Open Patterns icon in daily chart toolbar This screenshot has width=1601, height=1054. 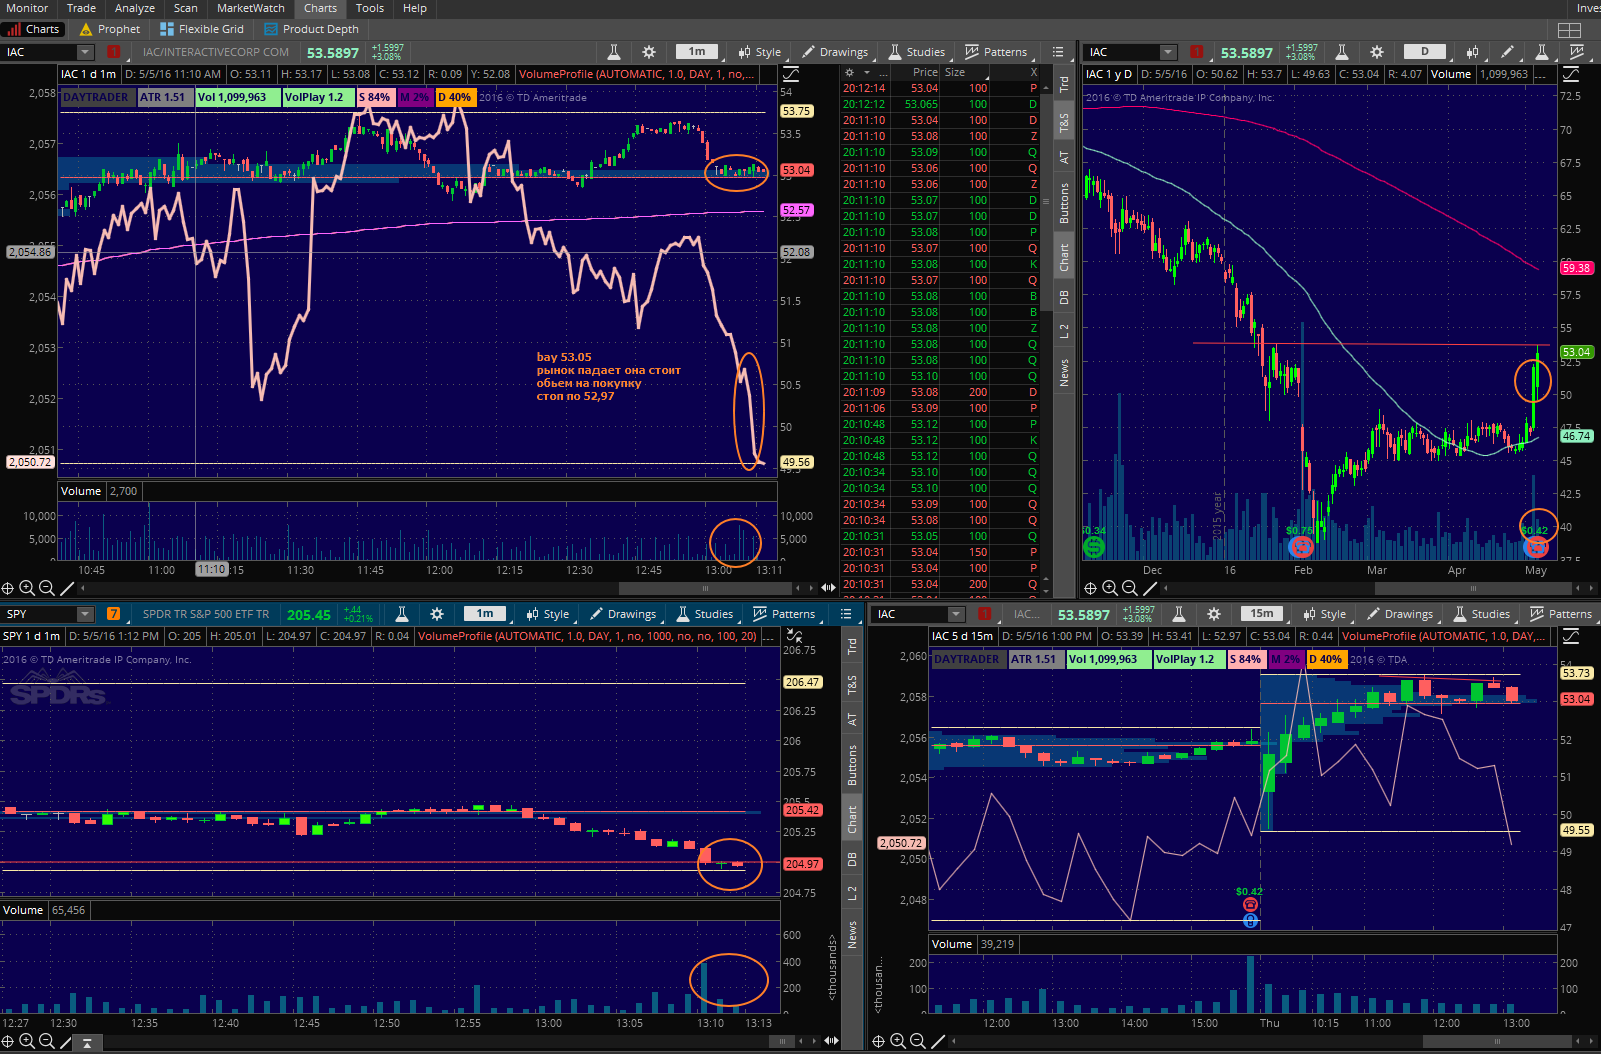click(x=1577, y=52)
